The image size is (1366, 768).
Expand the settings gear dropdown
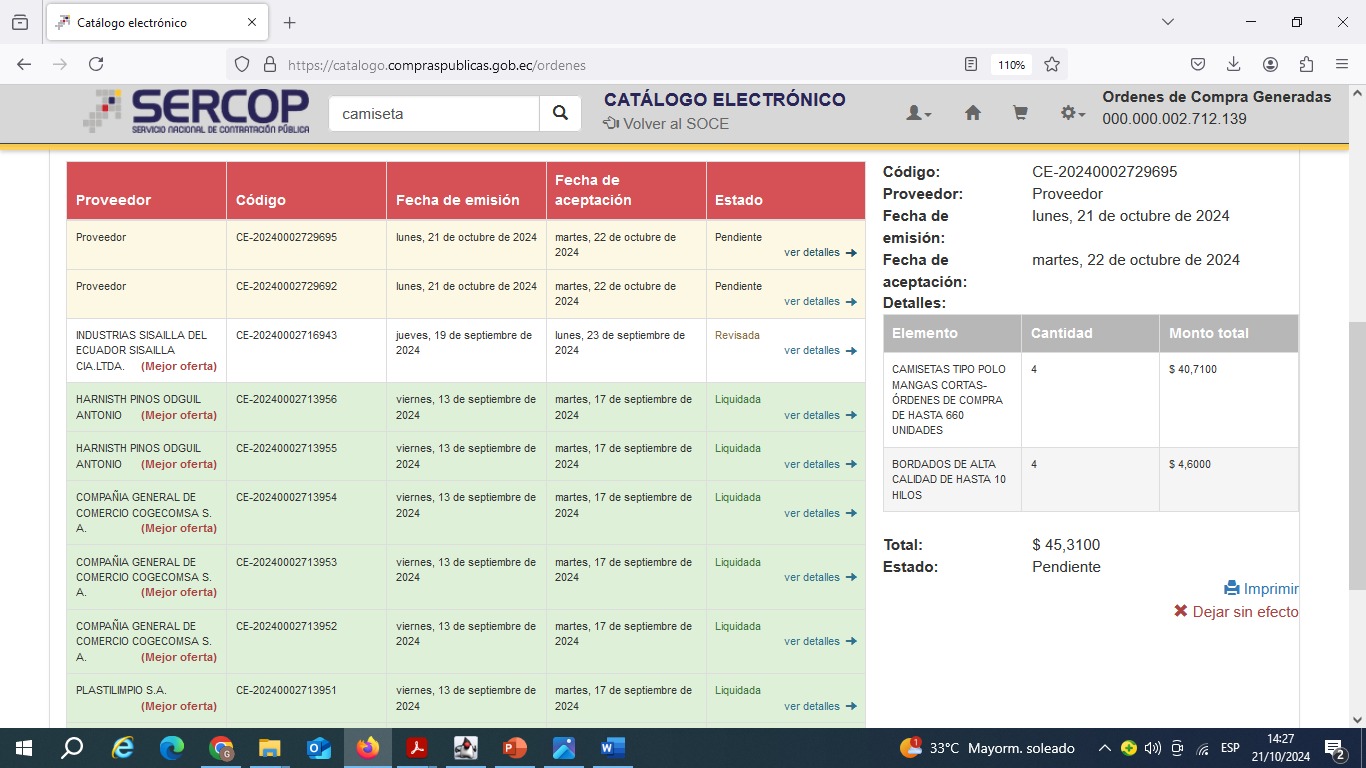coord(1072,114)
